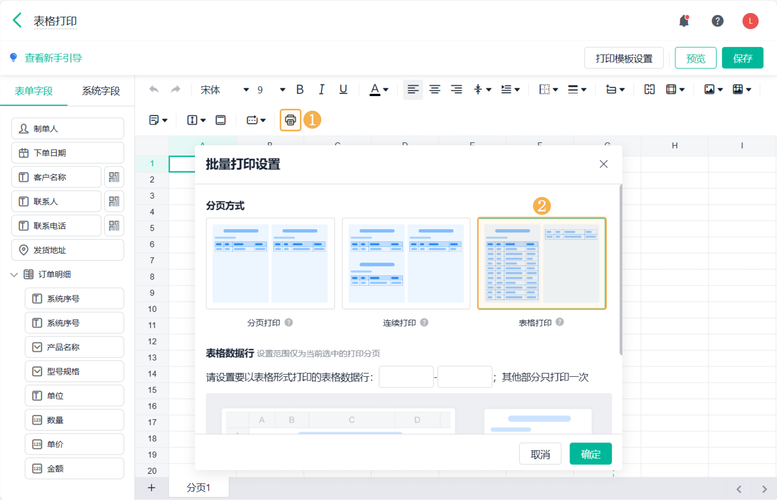777x500 pixels.
Task: Open the font color dropdown arrow
Action: [x=386, y=90]
